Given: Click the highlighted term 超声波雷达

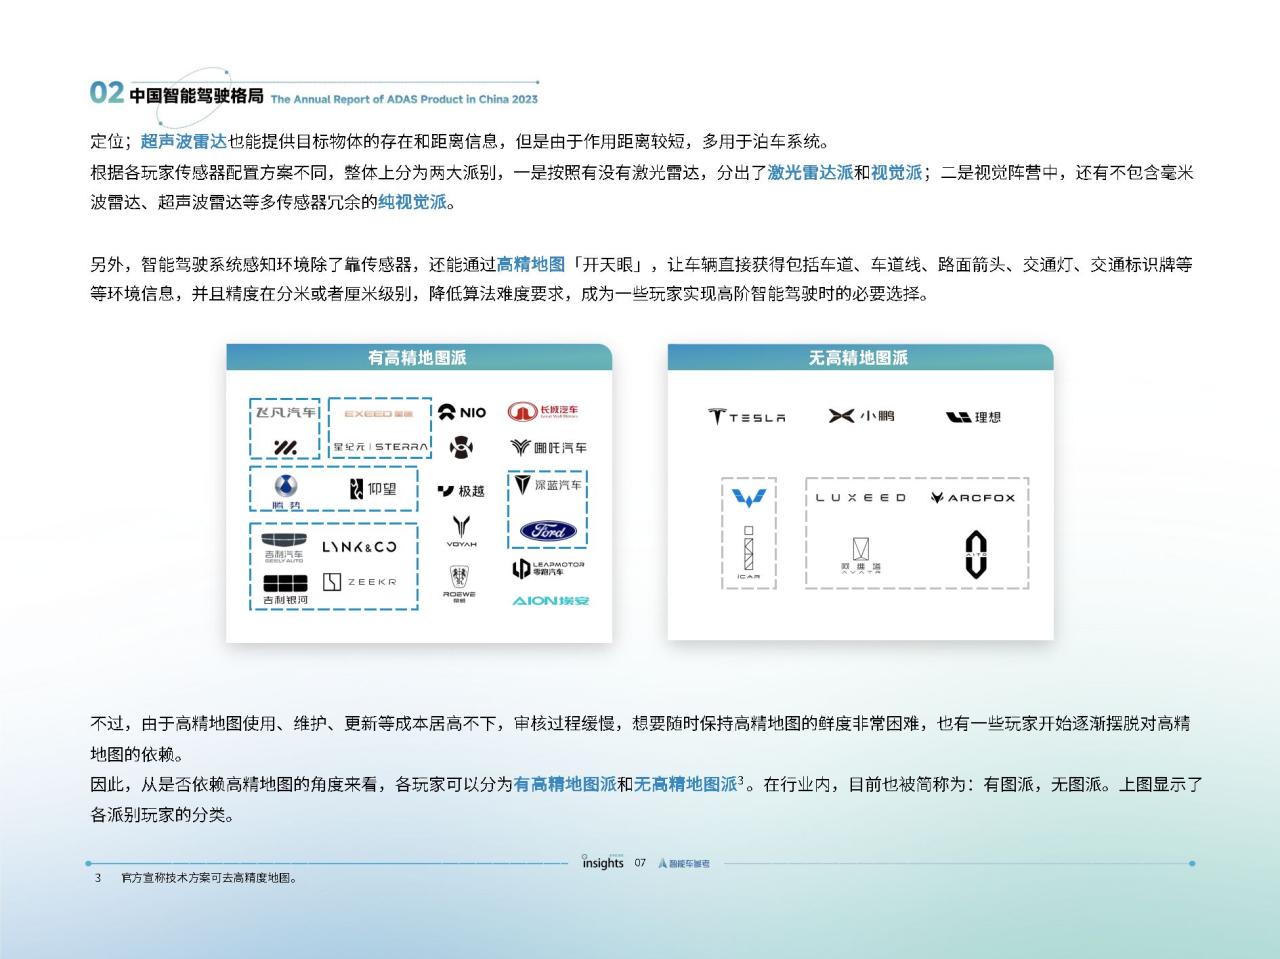Looking at the screenshot, I should (184, 141).
